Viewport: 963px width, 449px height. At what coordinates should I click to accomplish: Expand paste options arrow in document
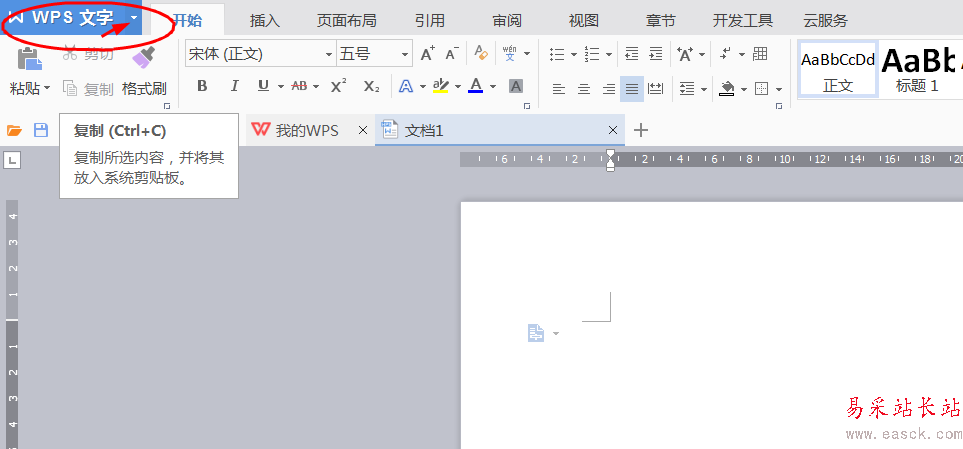[556, 334]
